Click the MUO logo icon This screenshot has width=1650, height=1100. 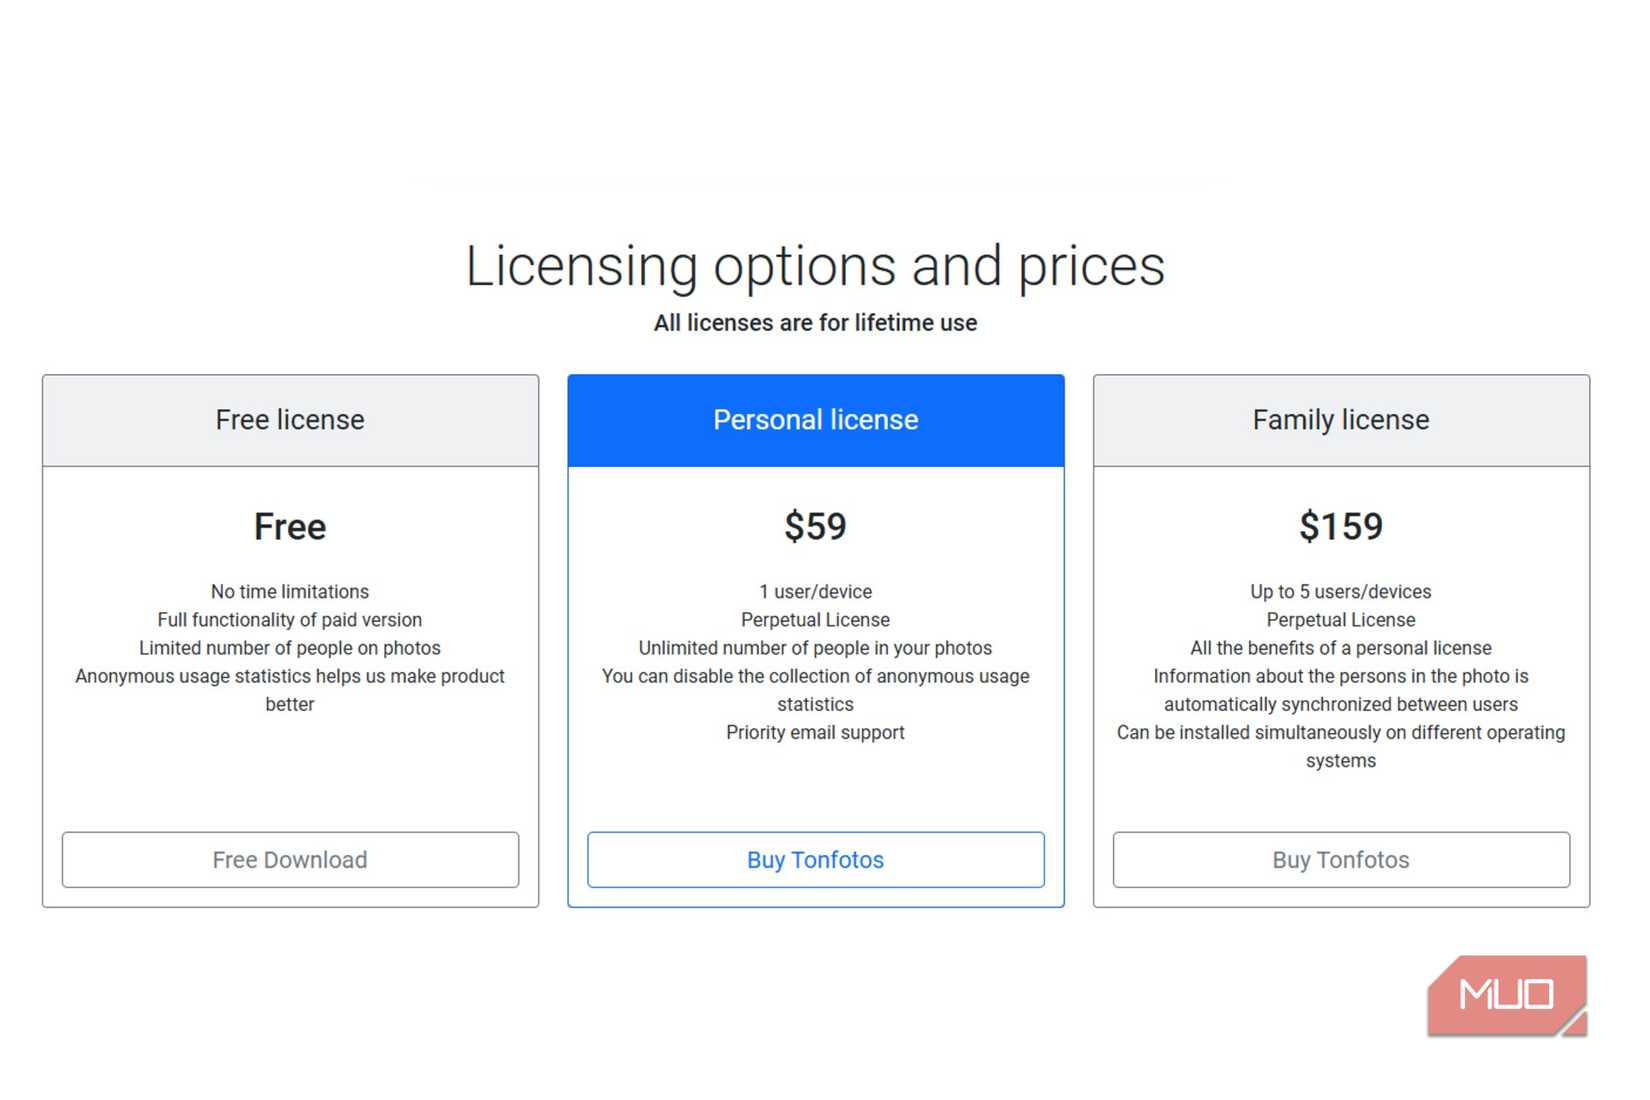(1506, 994)
